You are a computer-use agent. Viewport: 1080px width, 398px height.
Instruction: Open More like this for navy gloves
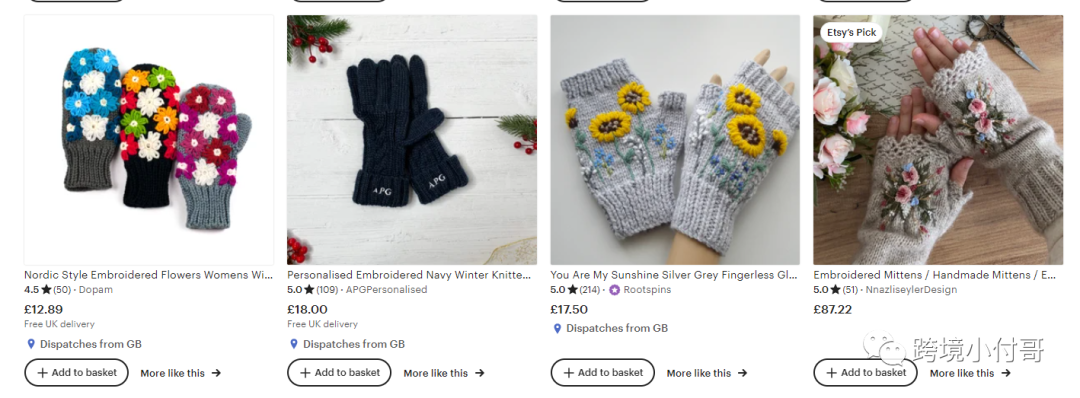444,373
